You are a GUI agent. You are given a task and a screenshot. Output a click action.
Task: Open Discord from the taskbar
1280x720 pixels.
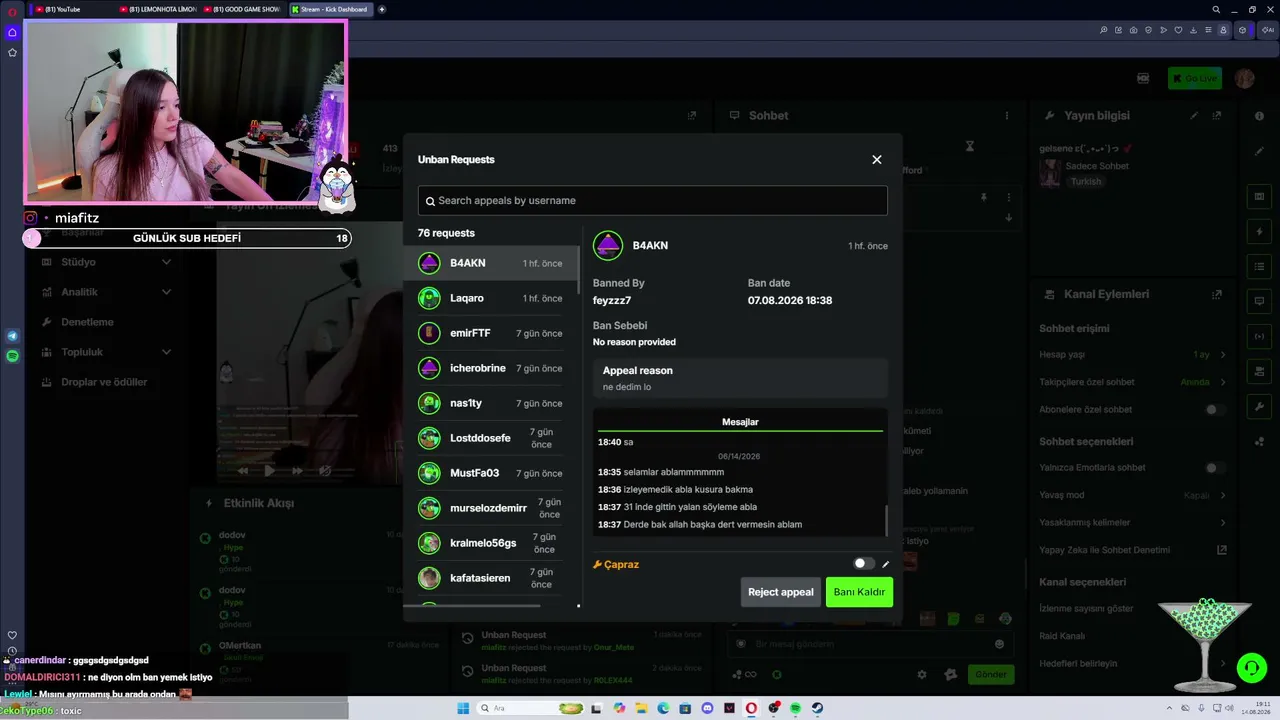coord(708,708)
